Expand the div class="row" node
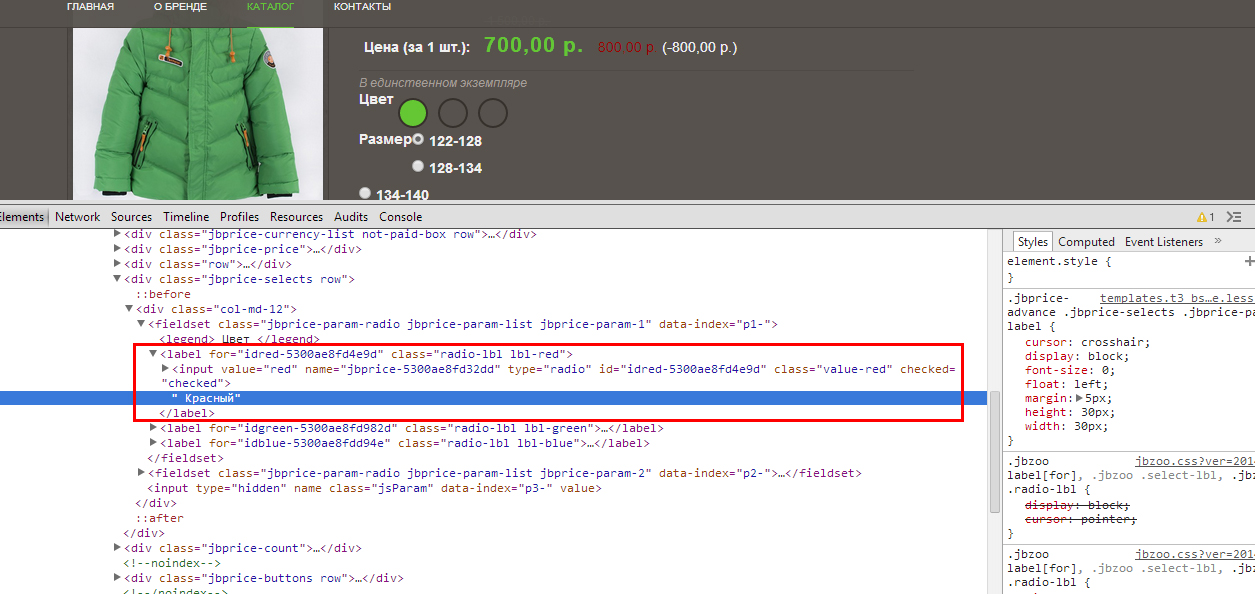 118,264
